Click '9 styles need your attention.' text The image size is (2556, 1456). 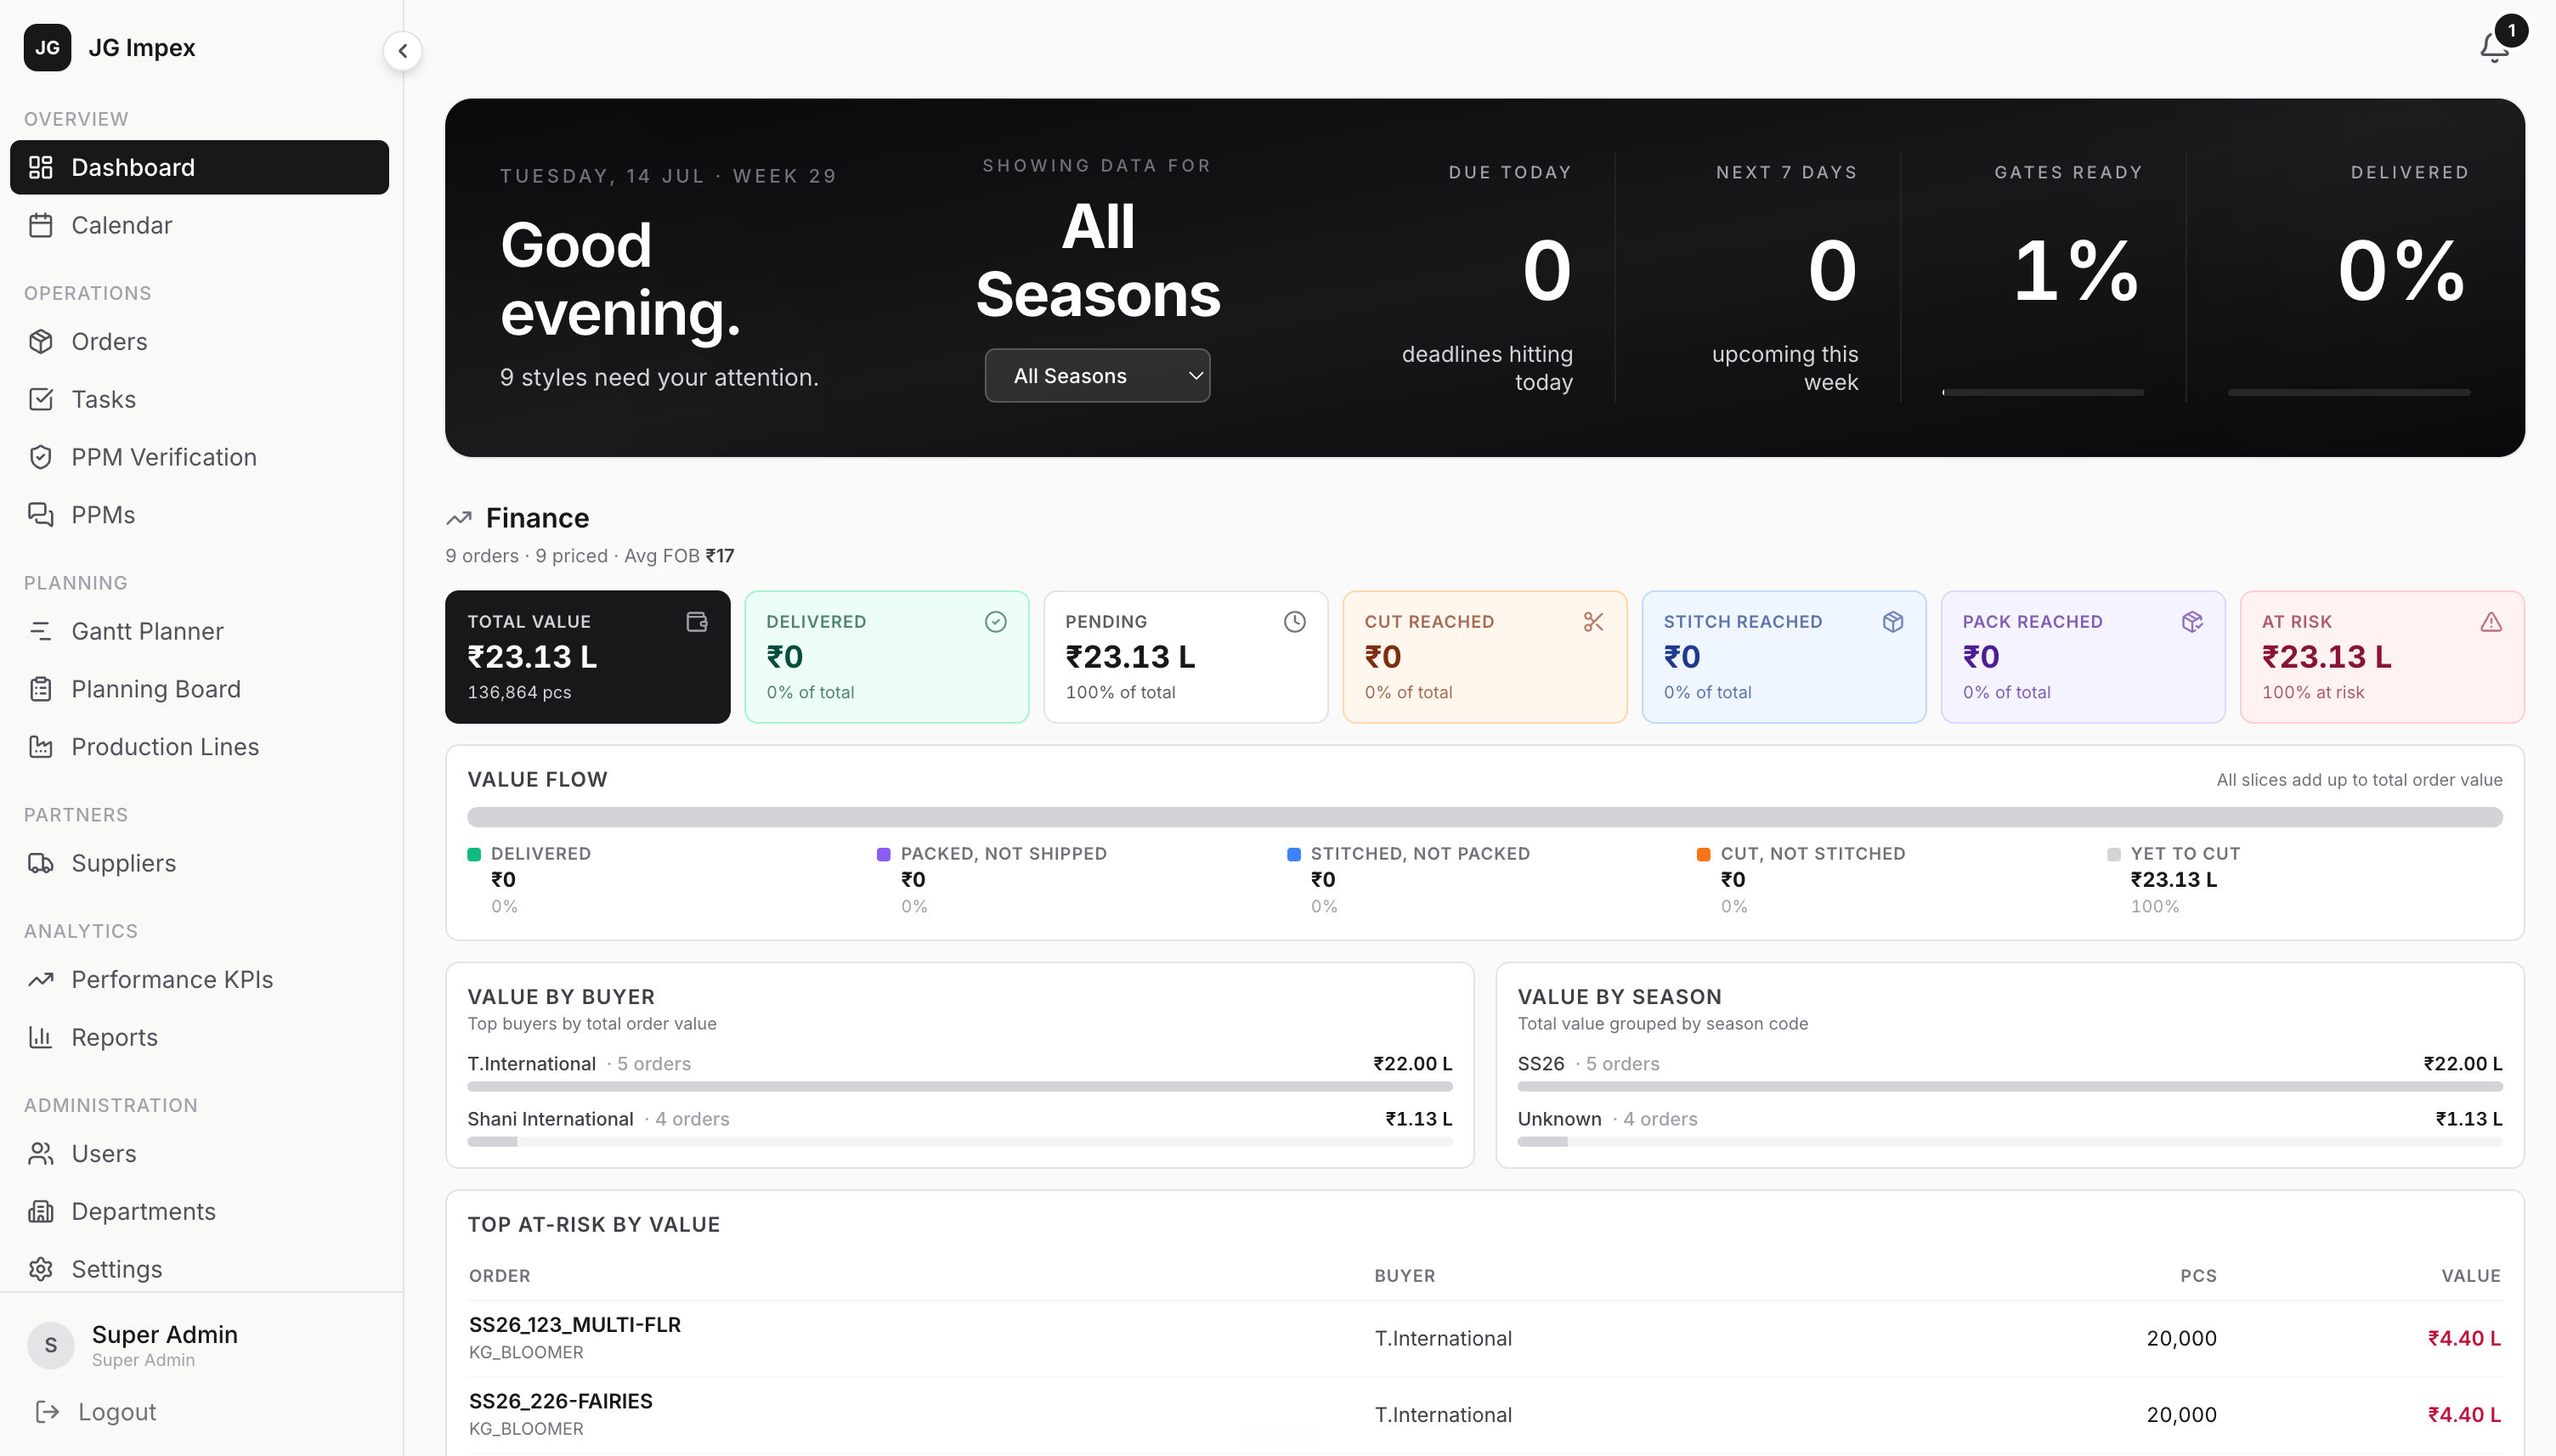[659, 377]
